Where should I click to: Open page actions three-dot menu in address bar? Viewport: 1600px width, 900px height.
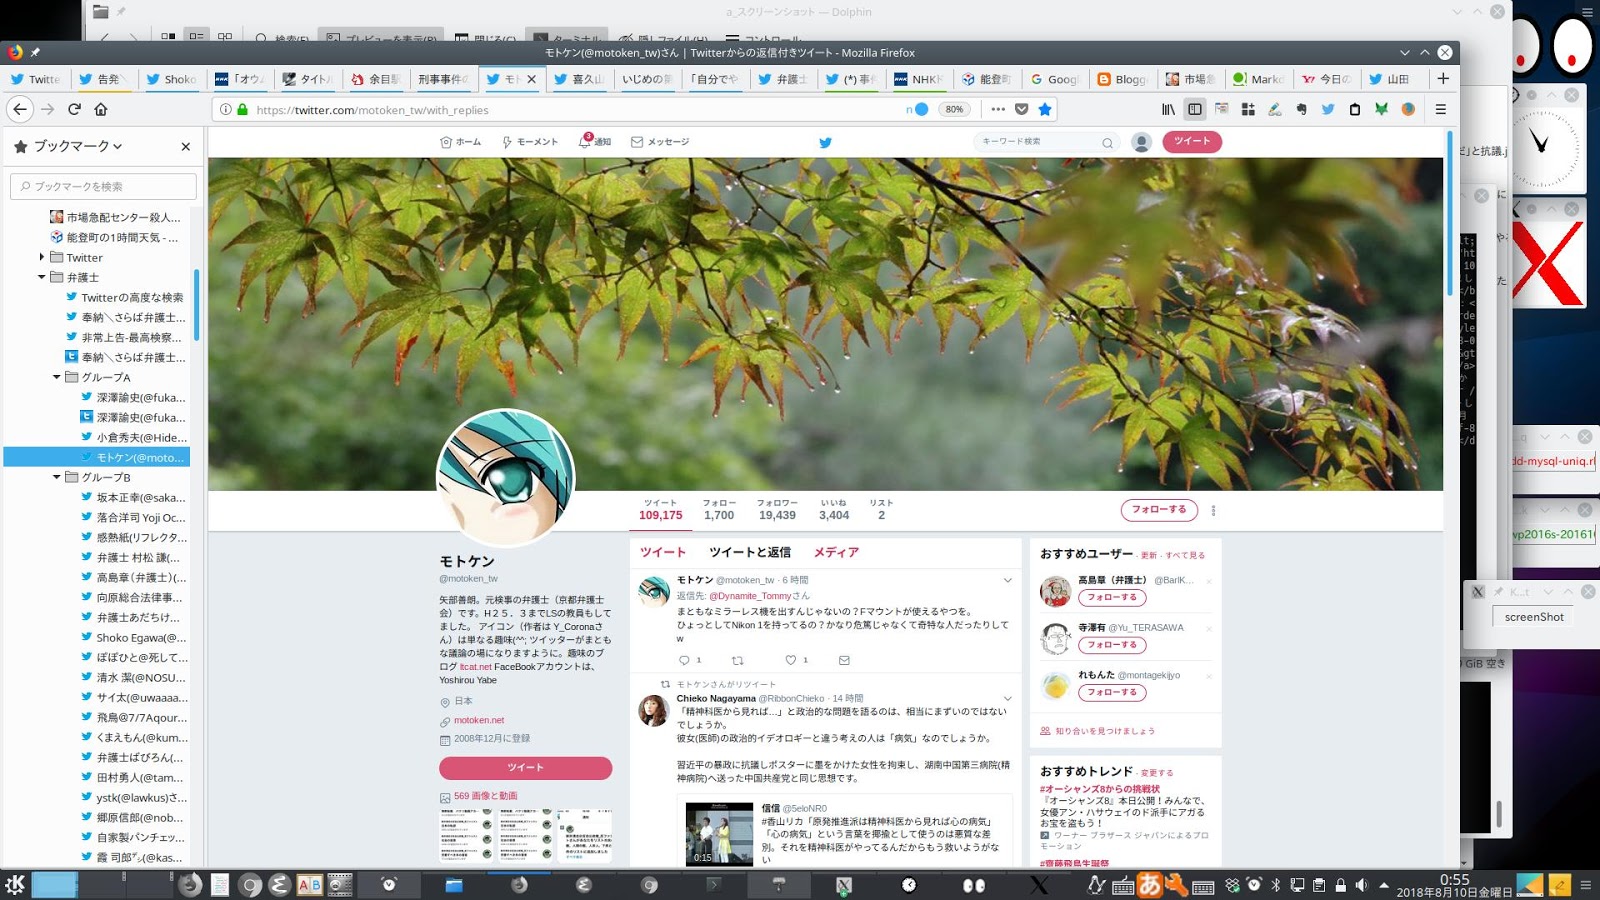tap(998, 109)
